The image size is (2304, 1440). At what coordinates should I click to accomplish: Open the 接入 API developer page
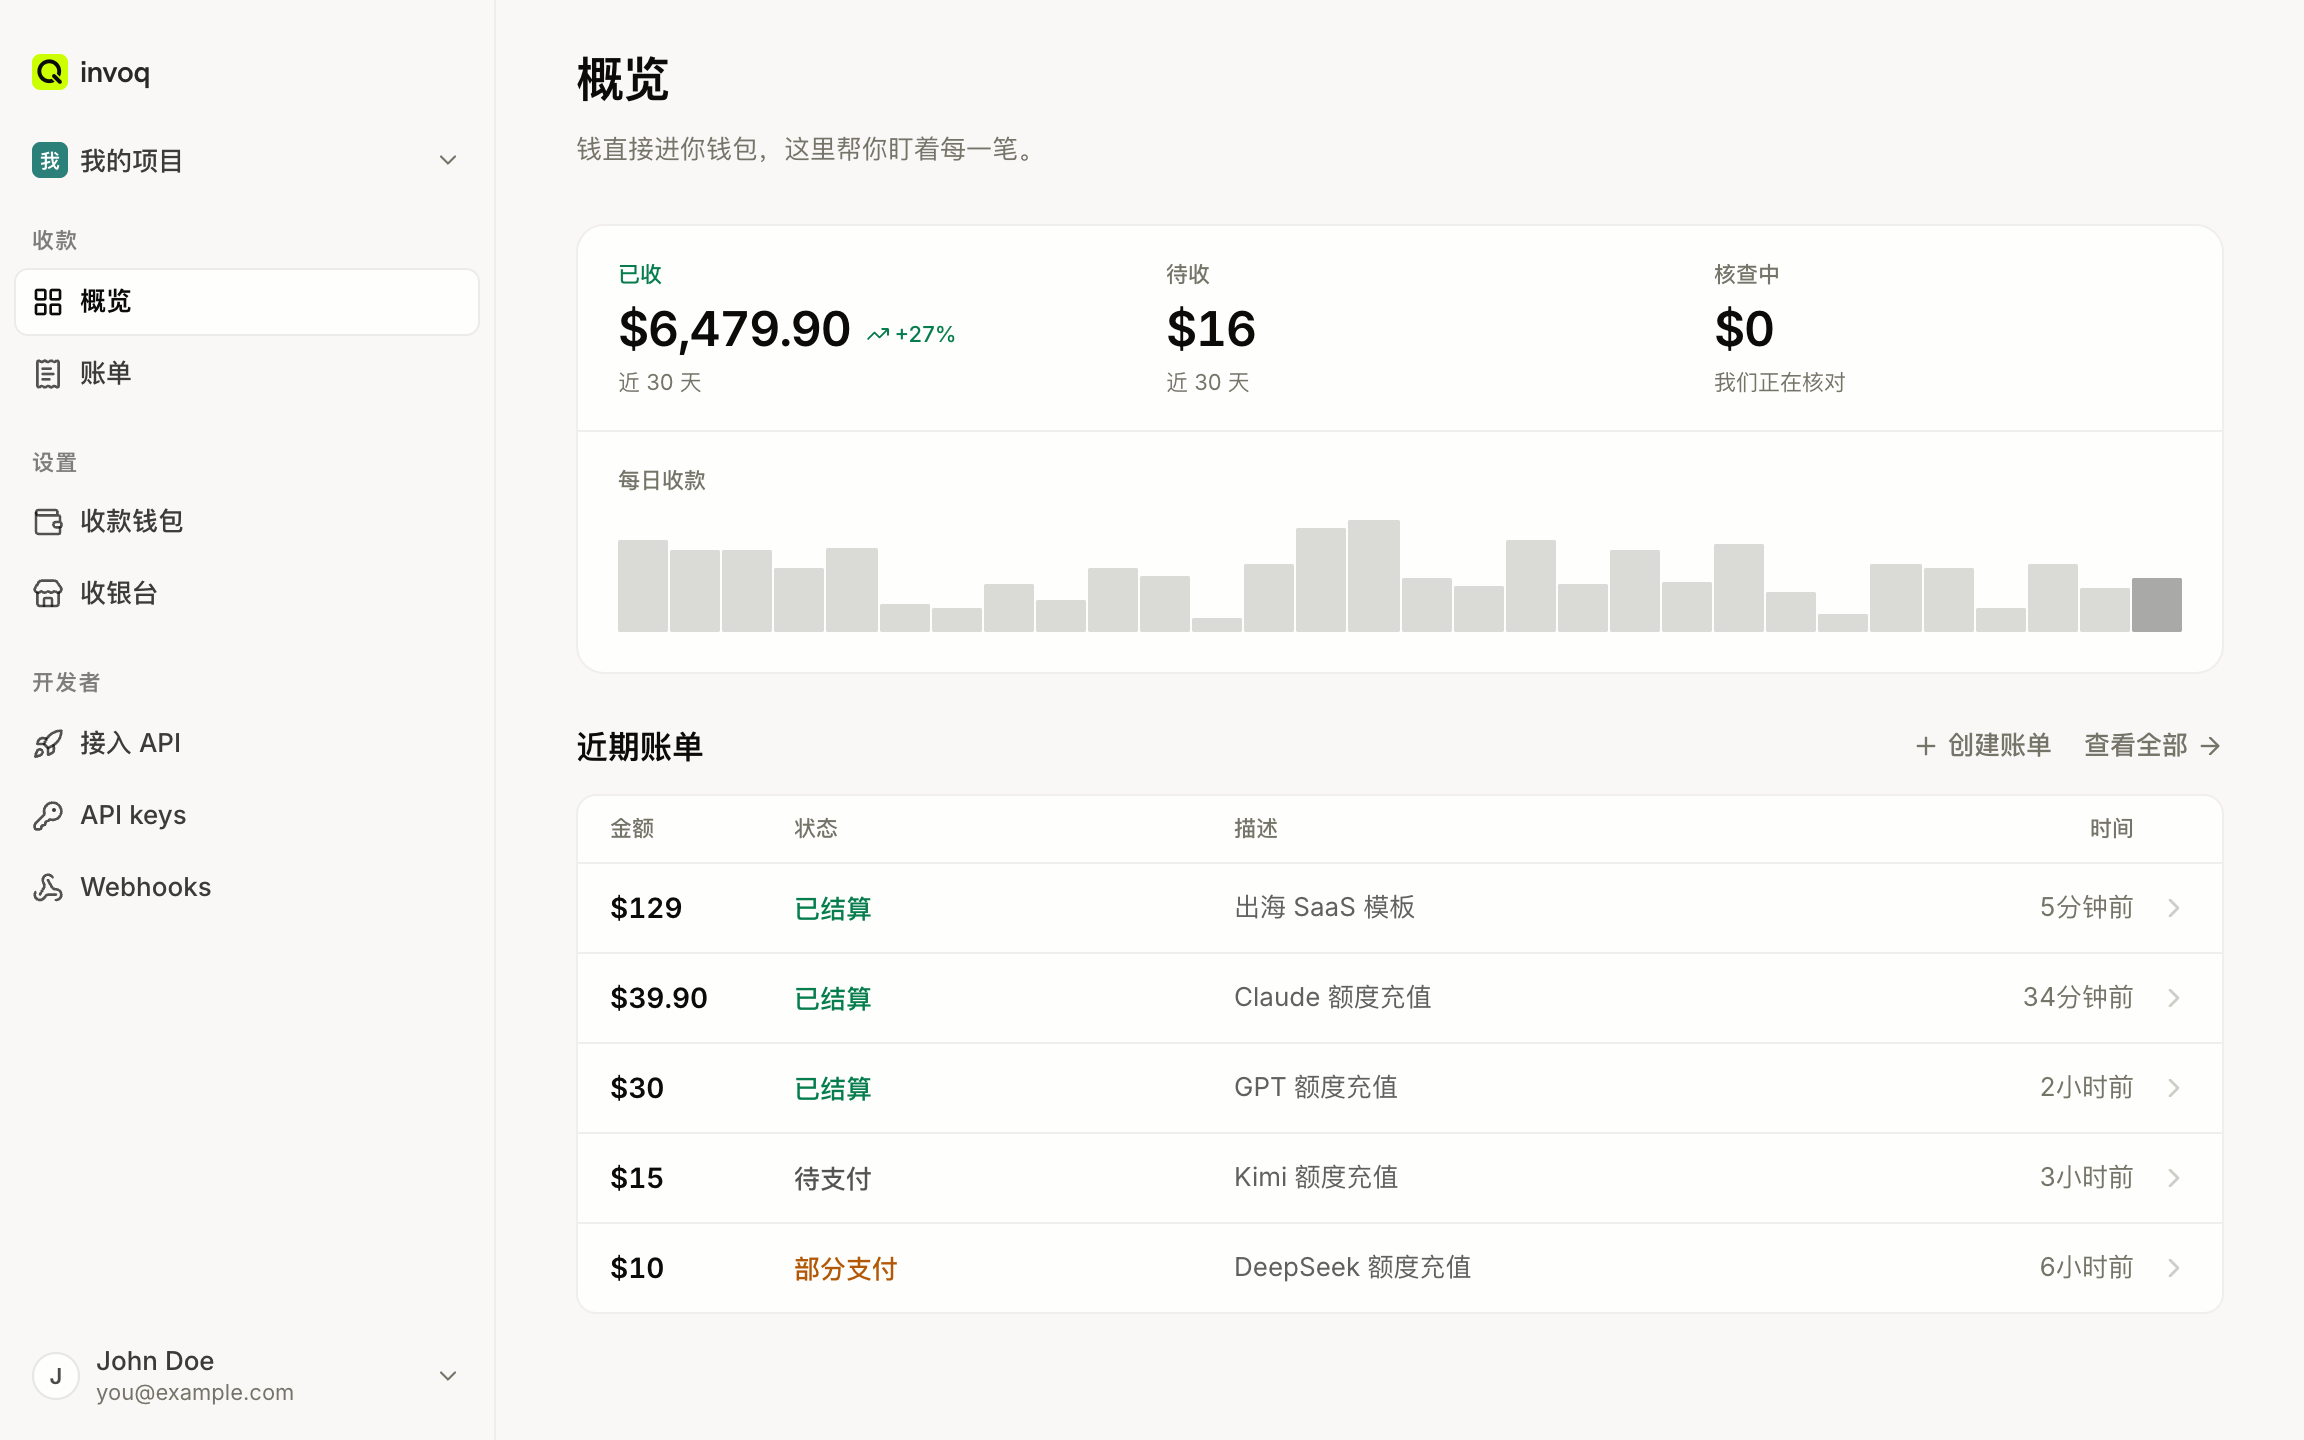(x=247, y=744)
